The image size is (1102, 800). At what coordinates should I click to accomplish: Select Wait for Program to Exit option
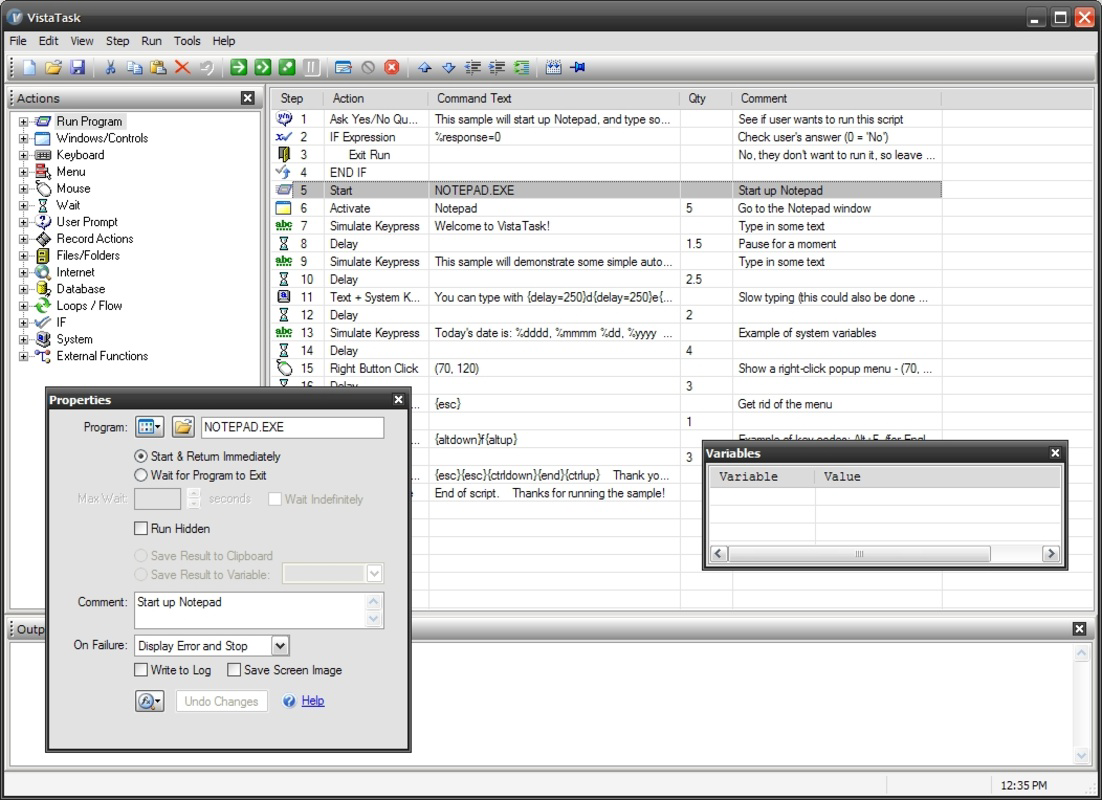(x=200, y=475)
